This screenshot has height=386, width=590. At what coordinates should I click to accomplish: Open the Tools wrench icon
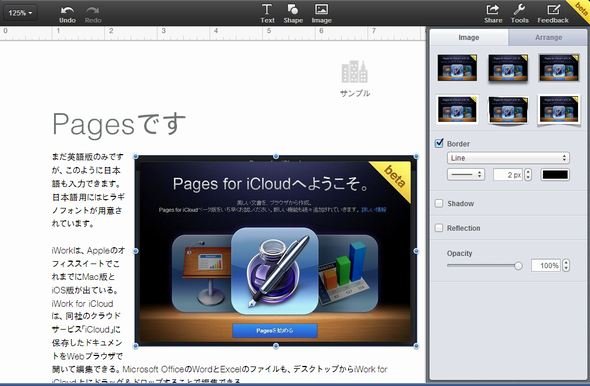[519, 9]
